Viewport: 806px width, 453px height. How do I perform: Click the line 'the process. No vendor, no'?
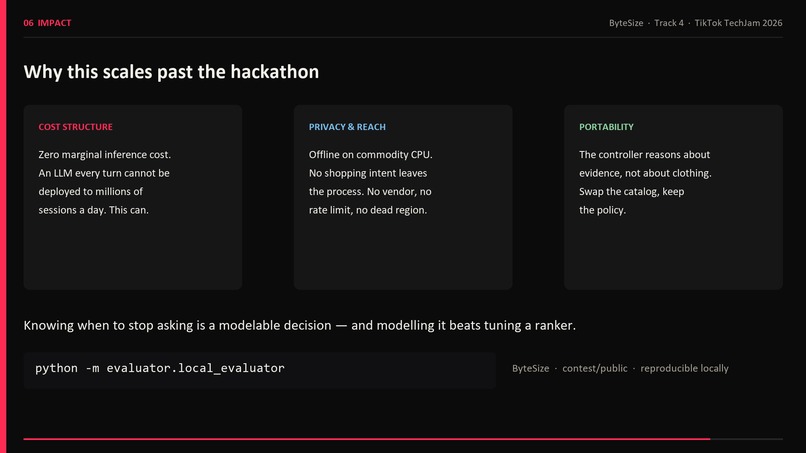point(370,191)
